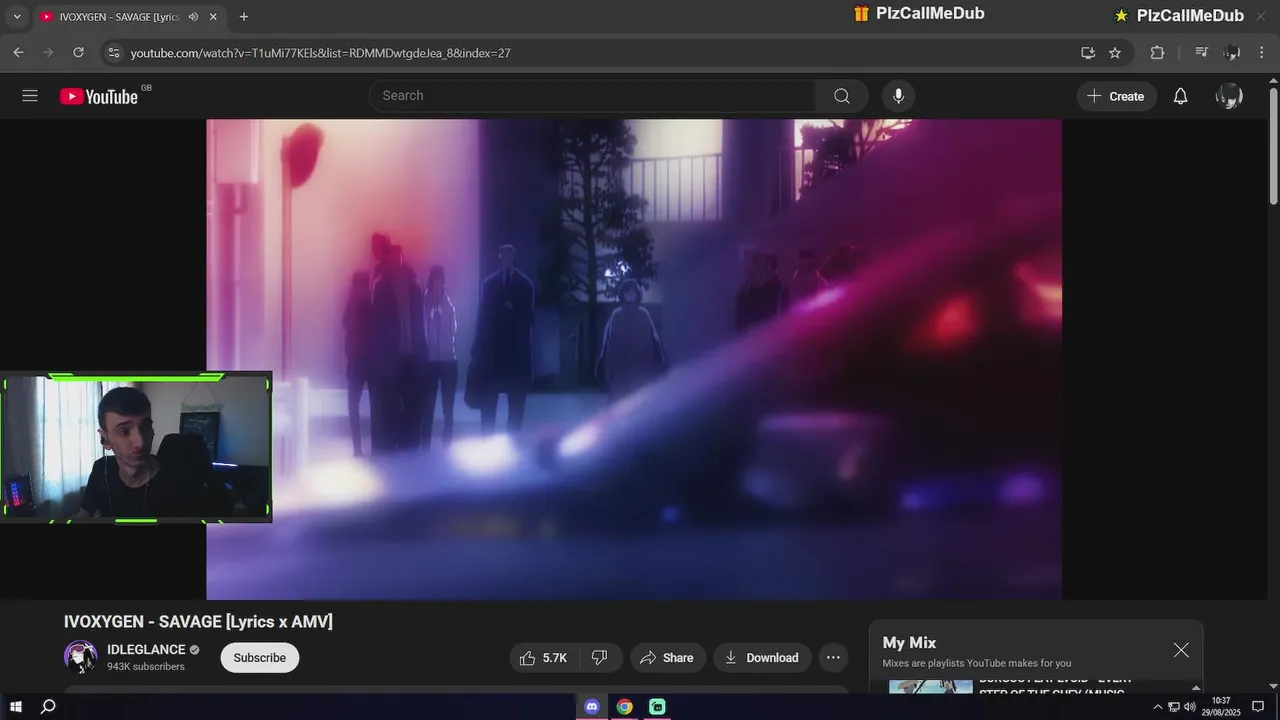Open volume control tray icon

pos(1190,707)
